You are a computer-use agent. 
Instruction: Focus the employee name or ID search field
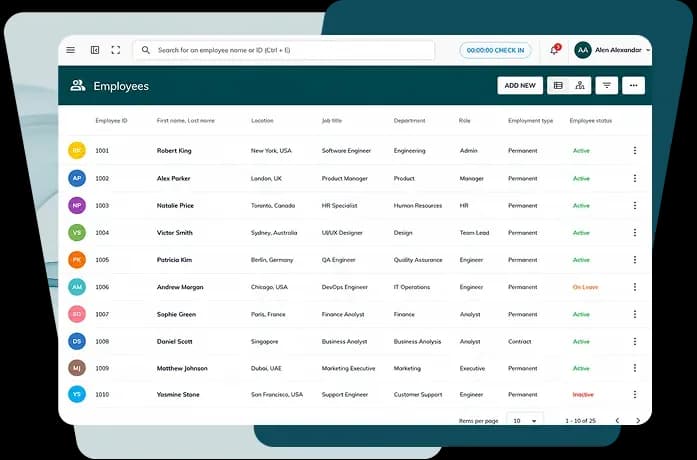tap(284, 50)
